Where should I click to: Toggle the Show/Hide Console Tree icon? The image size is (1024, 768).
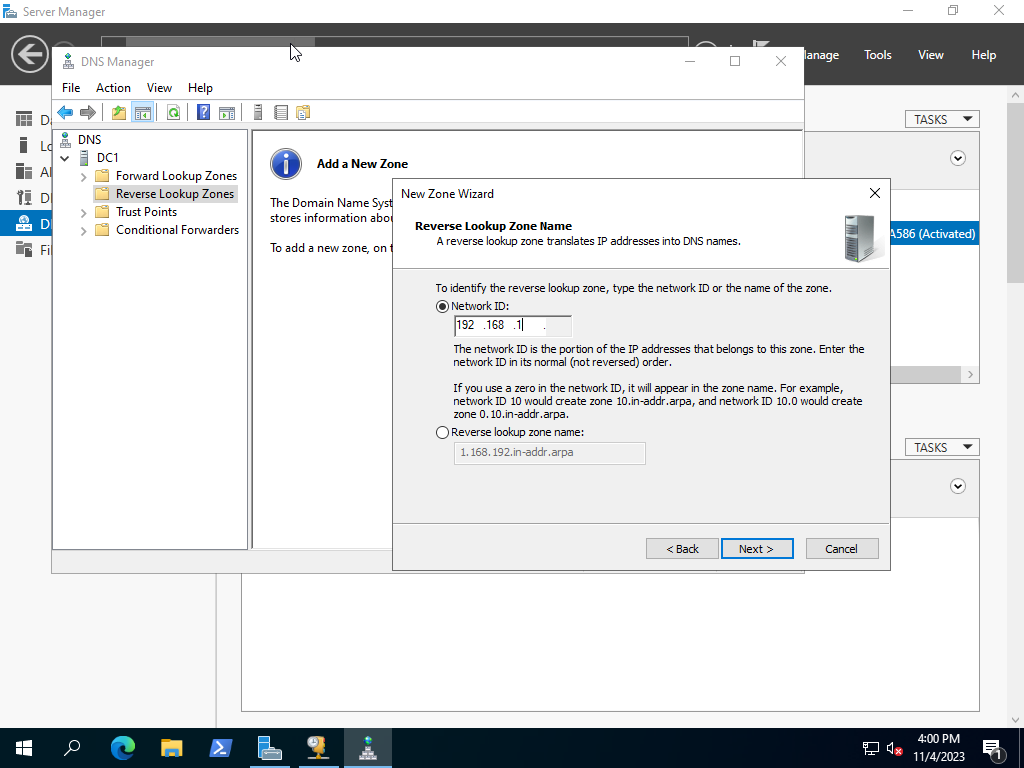(x=143, y=113)
